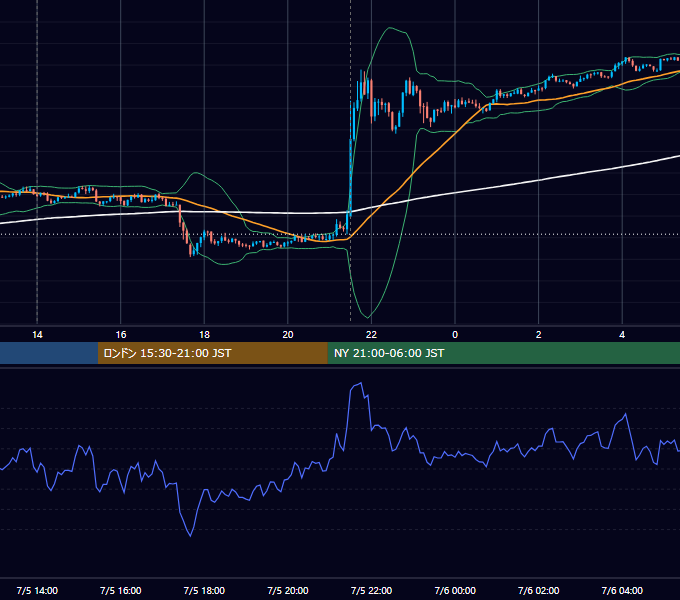Viewport: 680px width, 600px height.
Task: Click the 7/6 02:00 date label
Action: pyautogui.click(x=539, y=590)
